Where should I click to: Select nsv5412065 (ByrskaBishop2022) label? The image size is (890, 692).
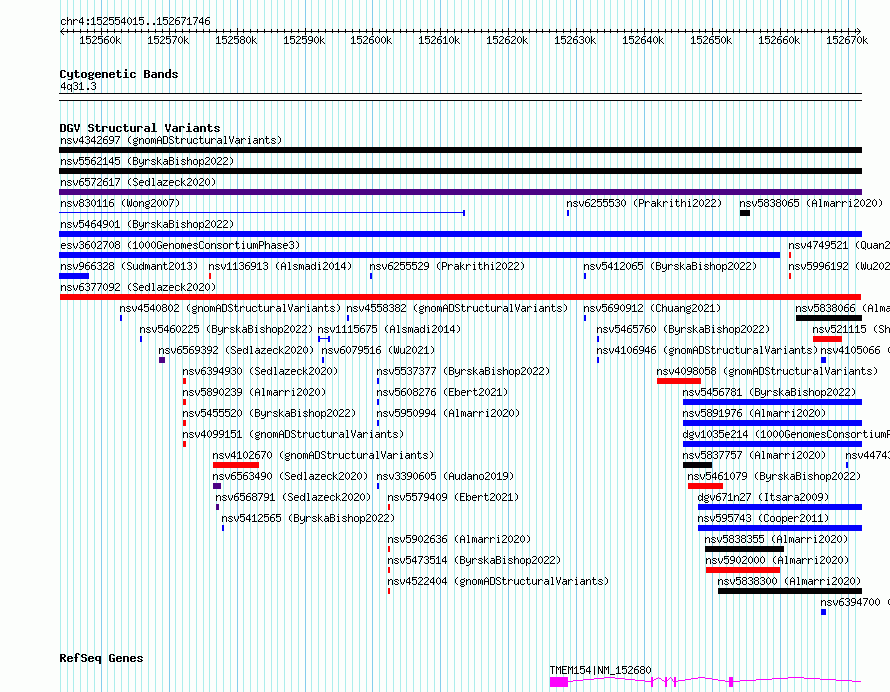(x=670, y=266)
